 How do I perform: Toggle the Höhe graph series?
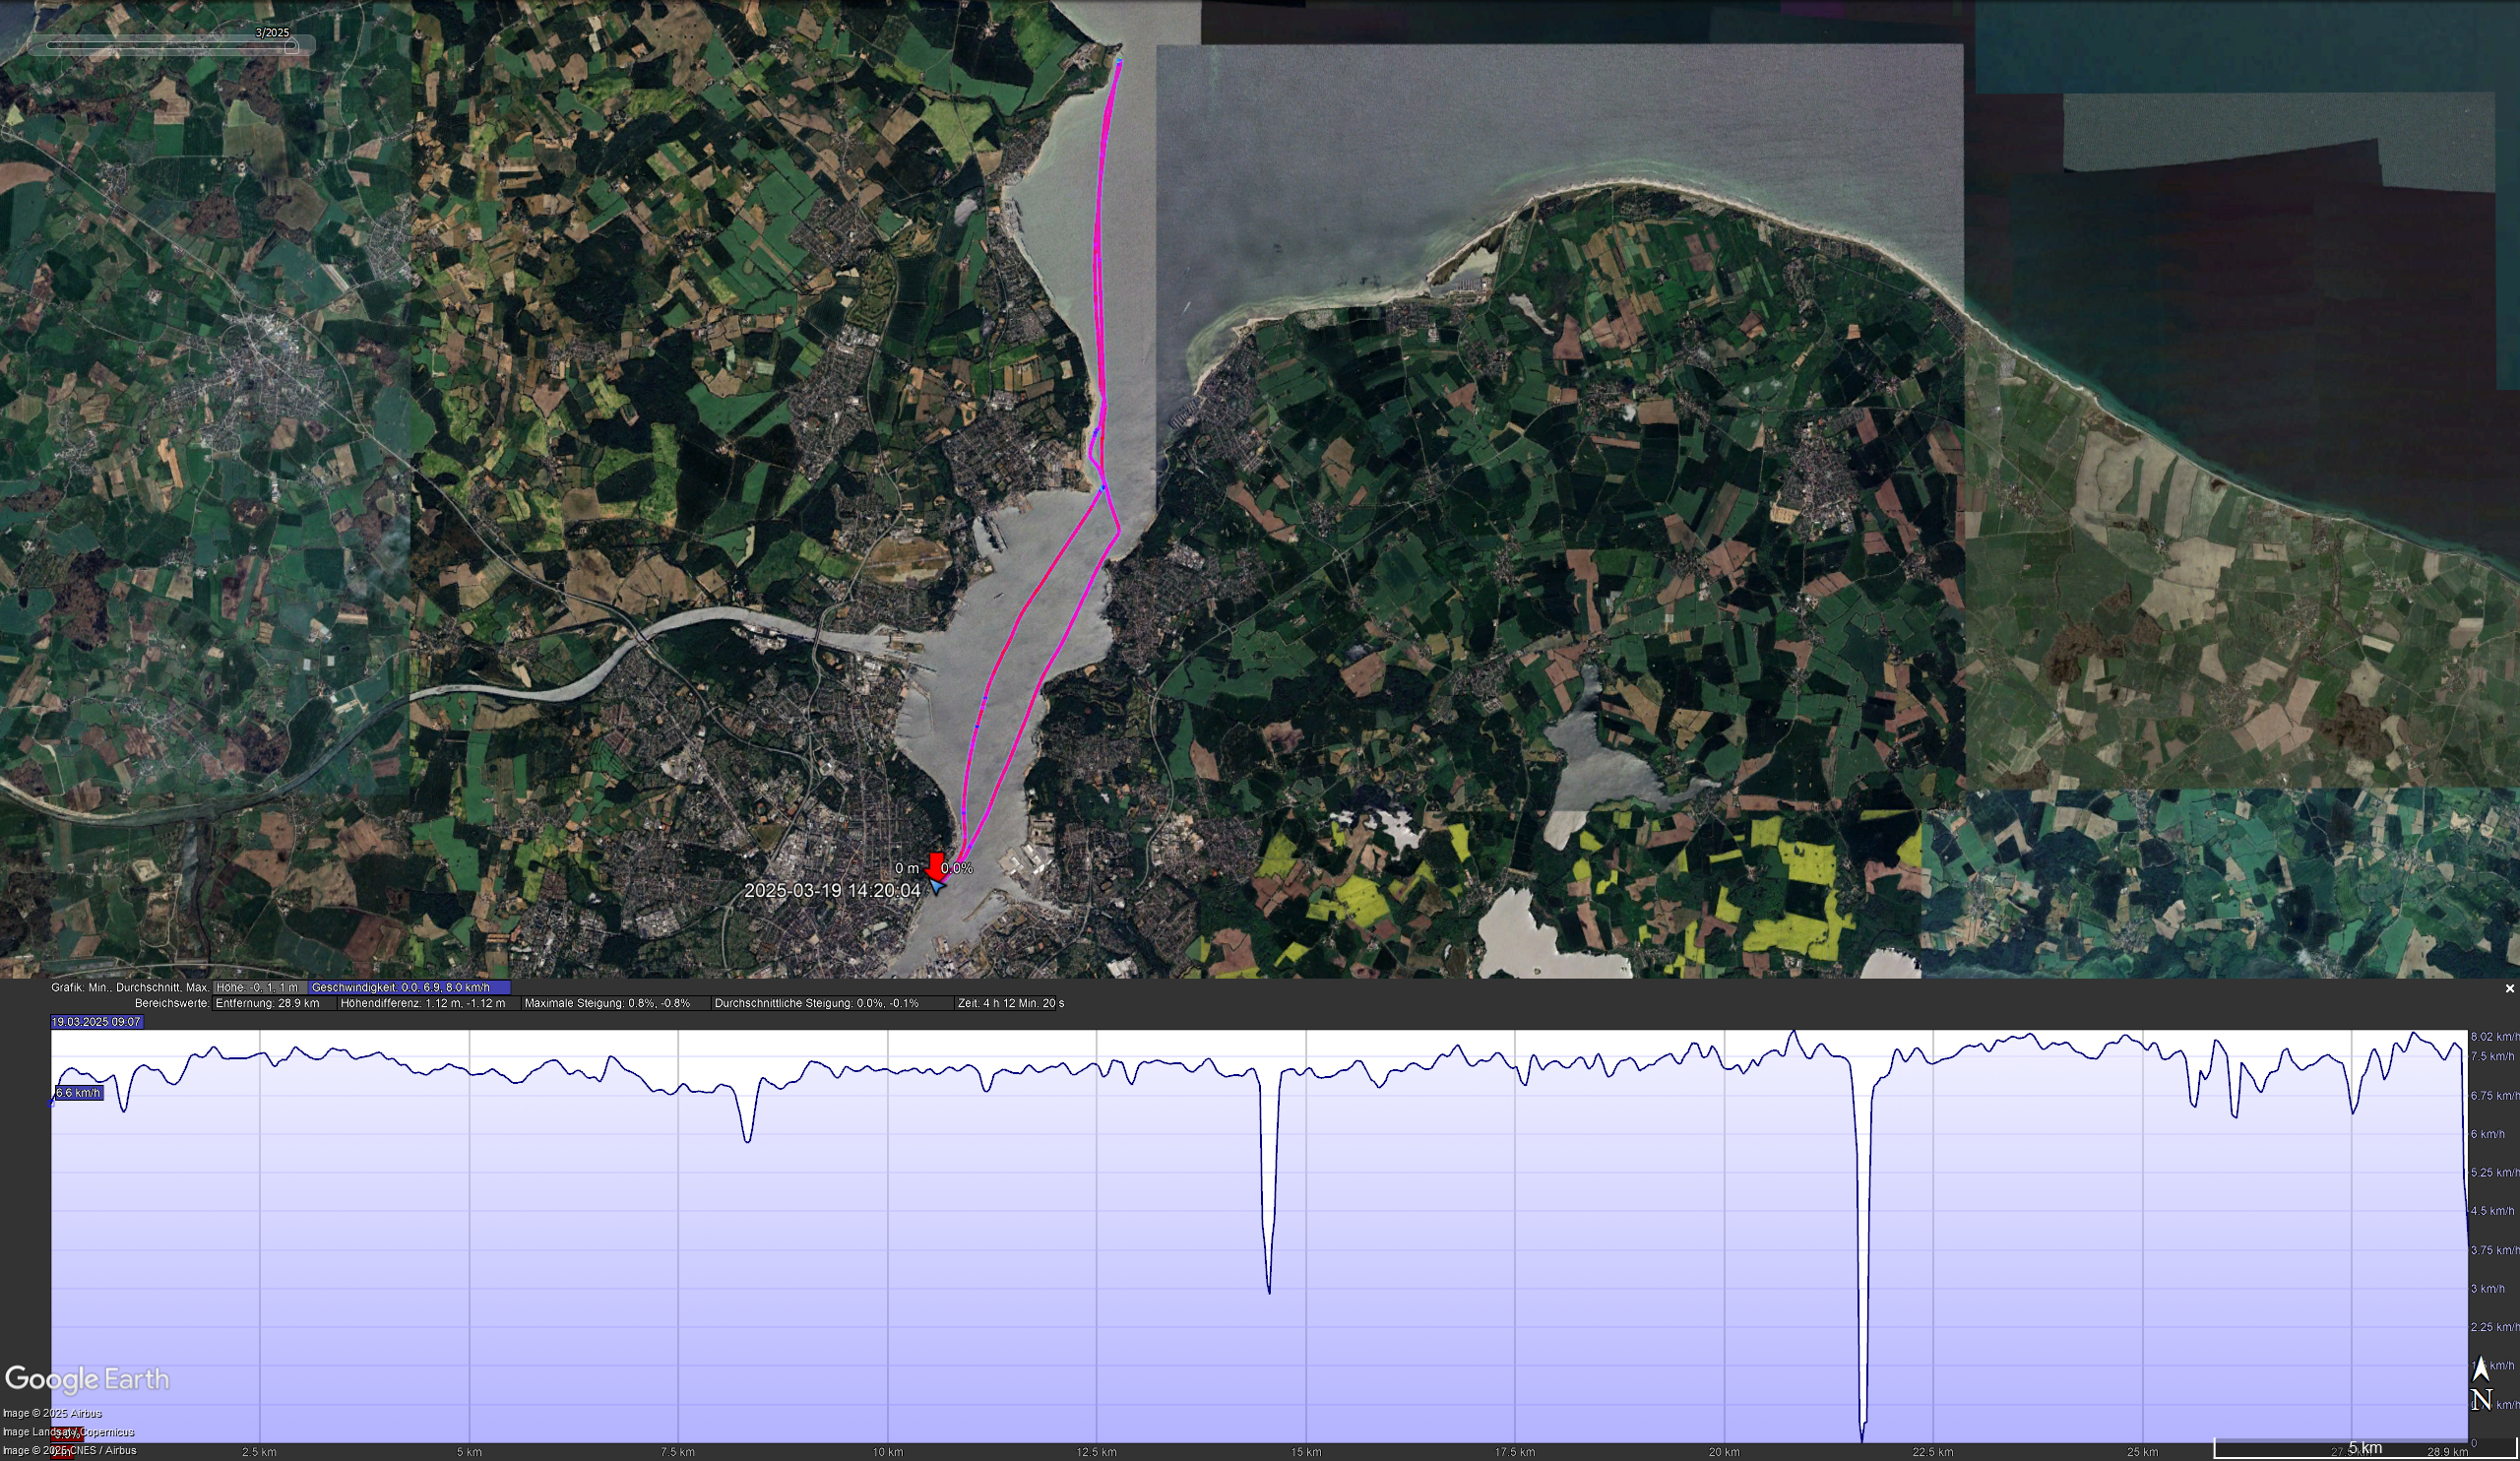pos(258,987)
